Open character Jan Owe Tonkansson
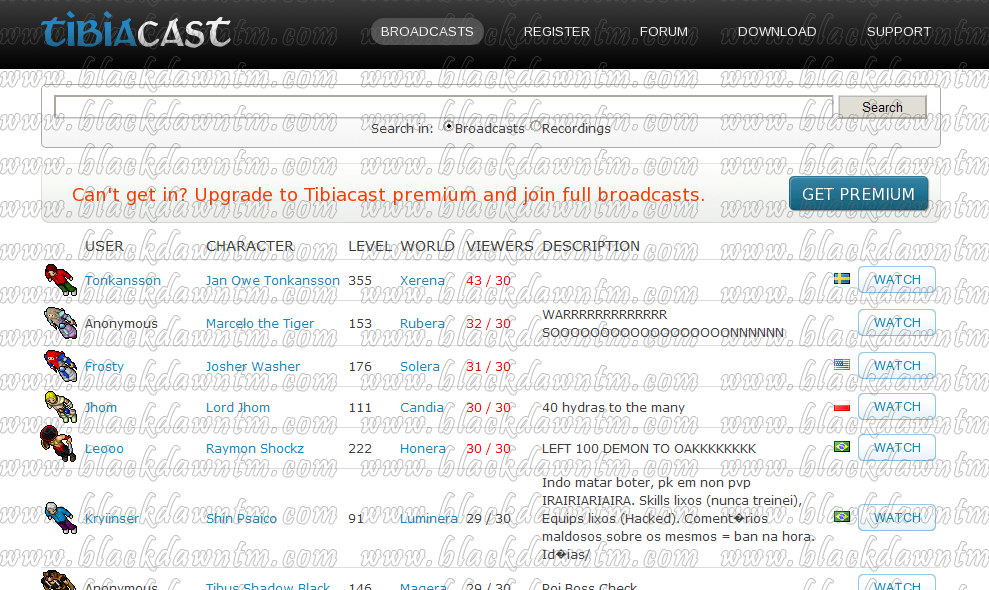989x590 pixels. point(272,280)
